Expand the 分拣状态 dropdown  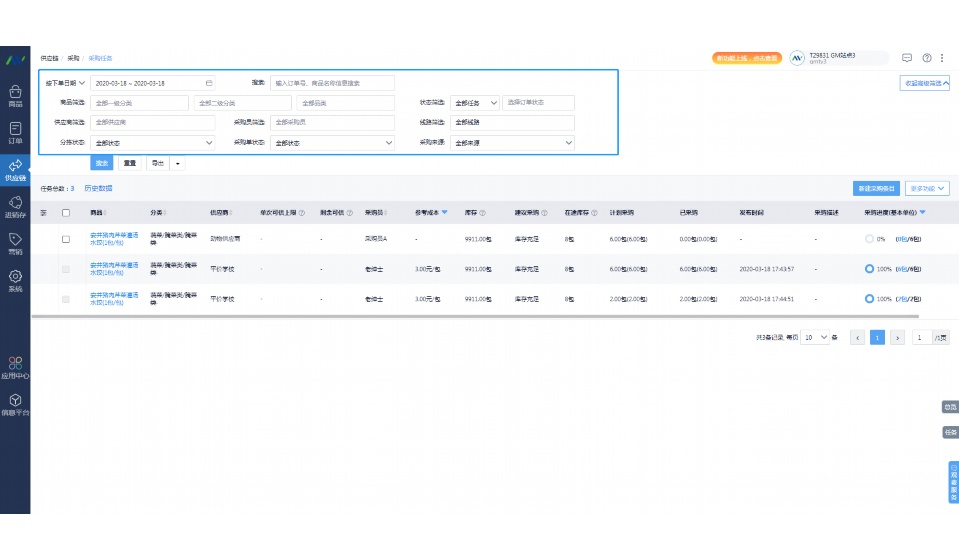[153, 143]
